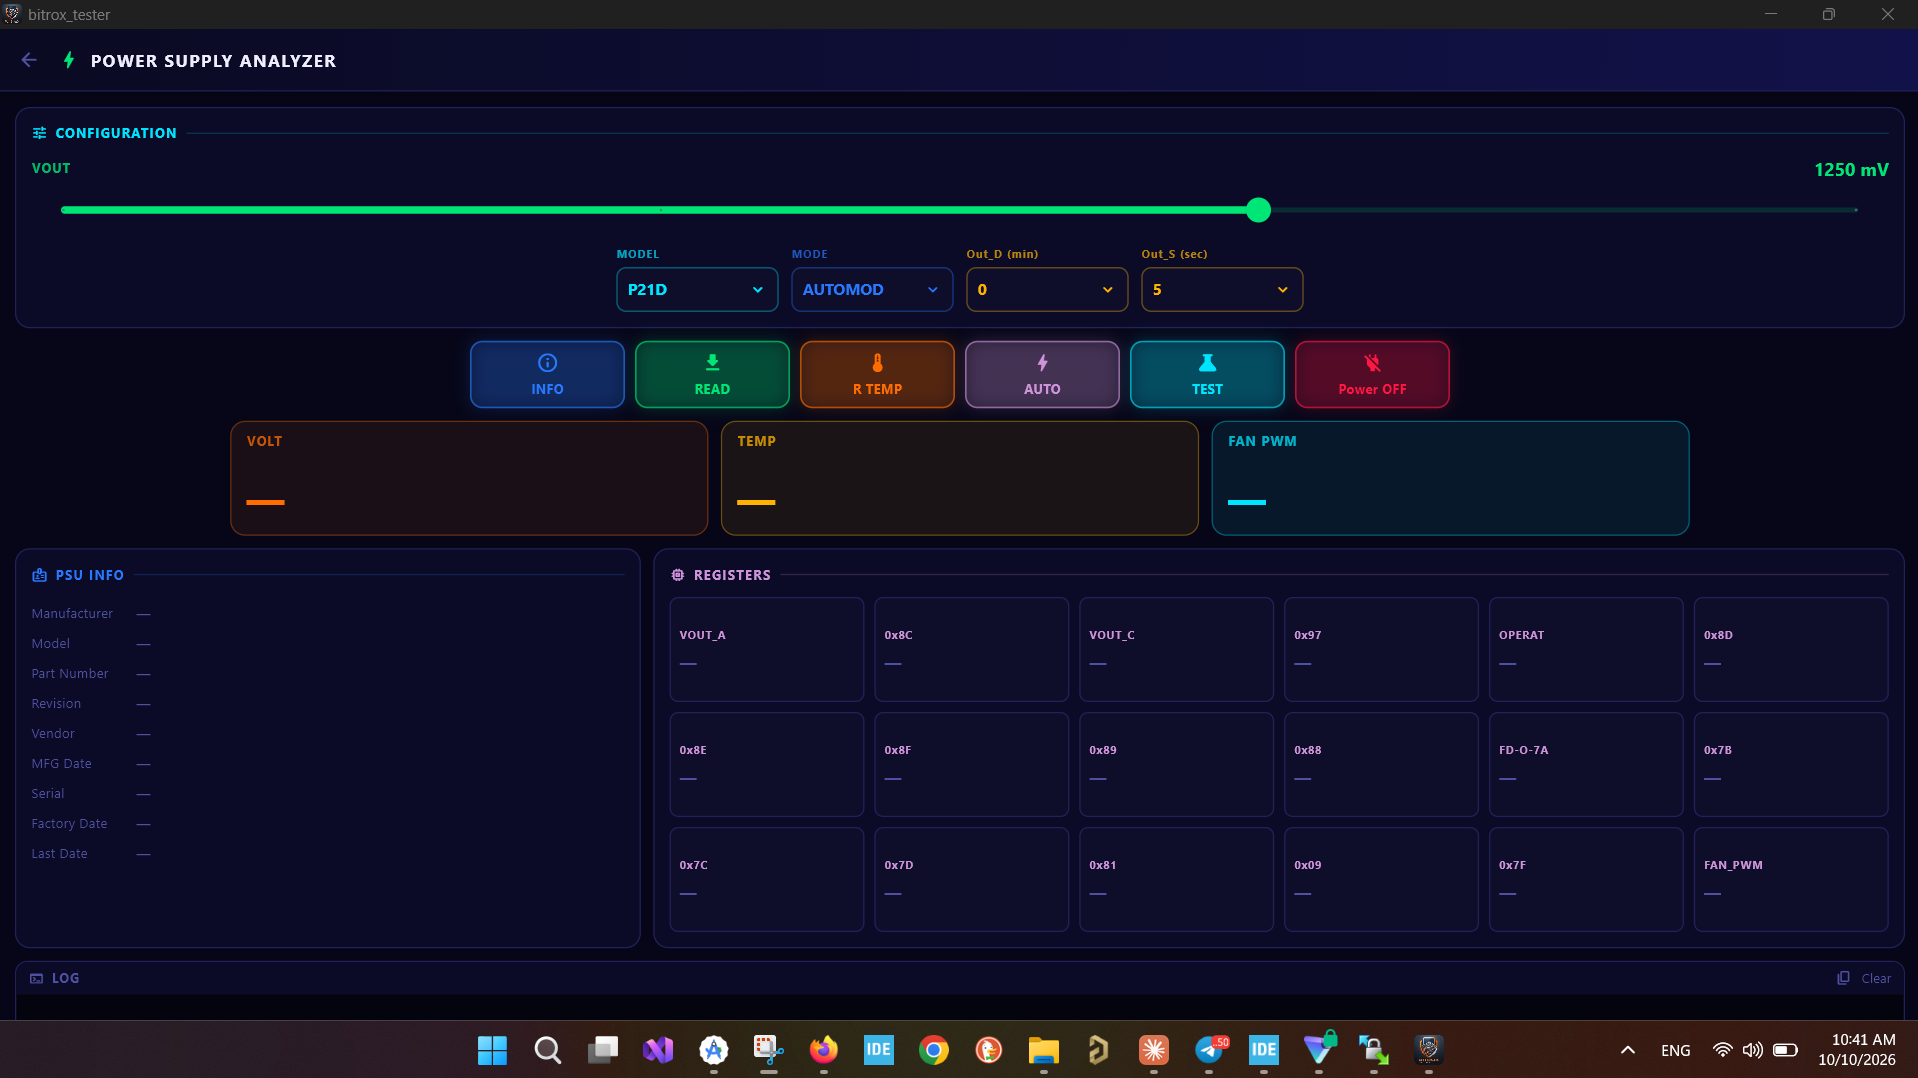The height and width of the screenshot is (1078, 1918).
Task: Select the FAN_PWM register card
Action: click(x=1791, y=879)
